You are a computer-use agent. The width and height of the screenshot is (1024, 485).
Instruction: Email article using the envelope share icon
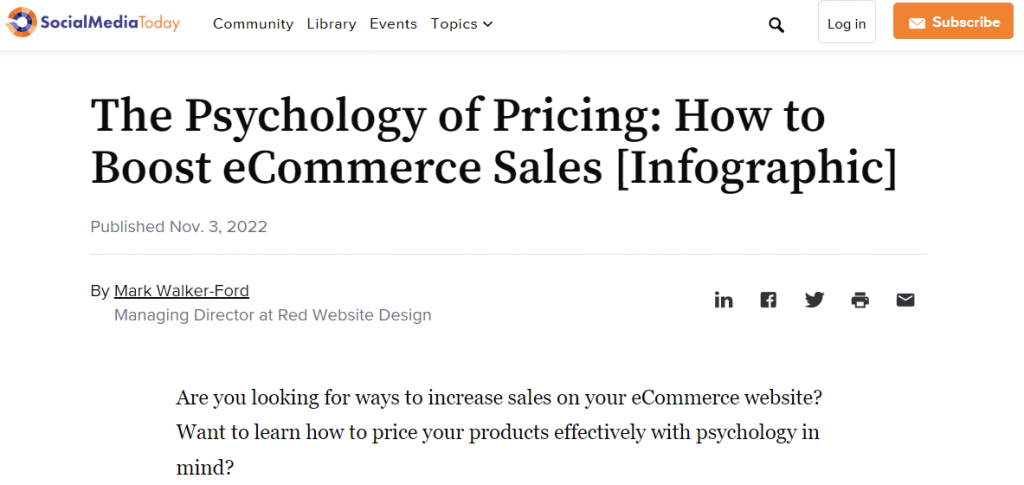click(x=905, y=300)
